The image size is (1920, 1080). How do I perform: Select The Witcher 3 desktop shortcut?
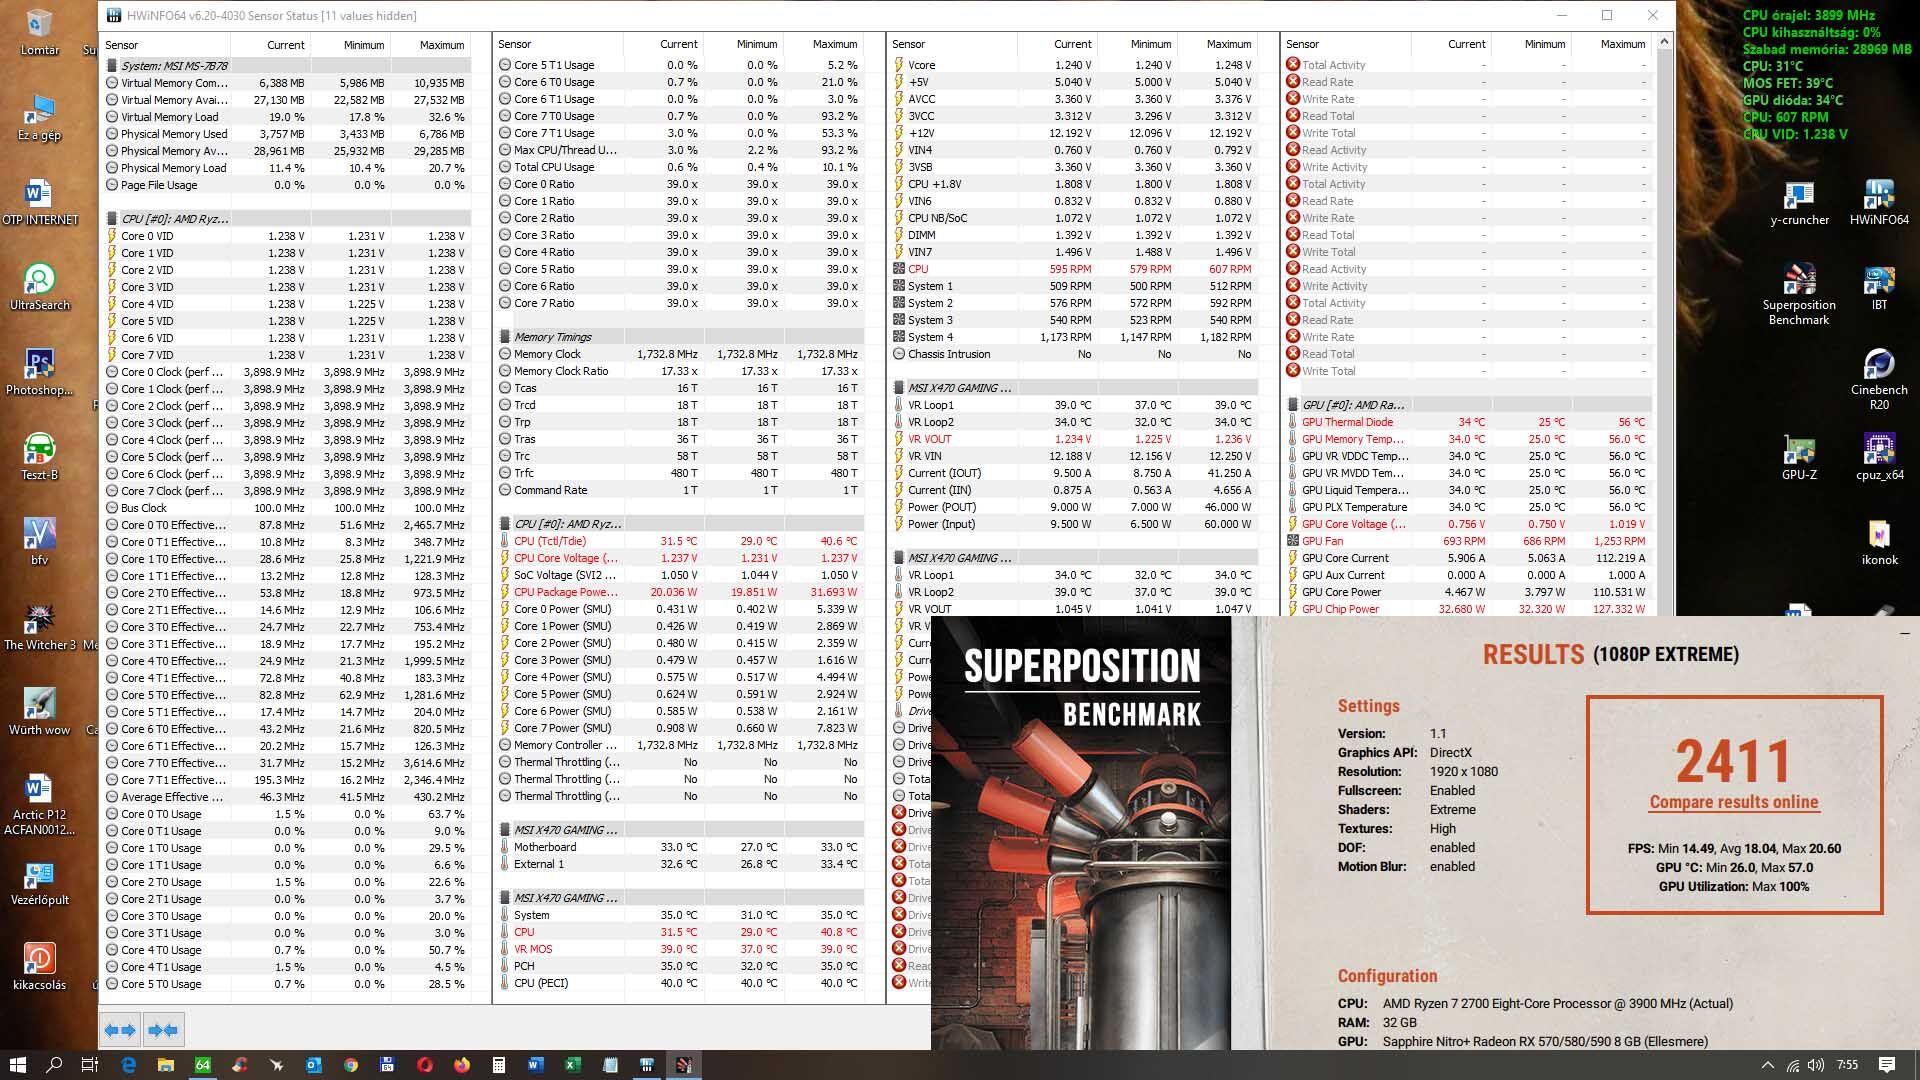tap(40, 628)
